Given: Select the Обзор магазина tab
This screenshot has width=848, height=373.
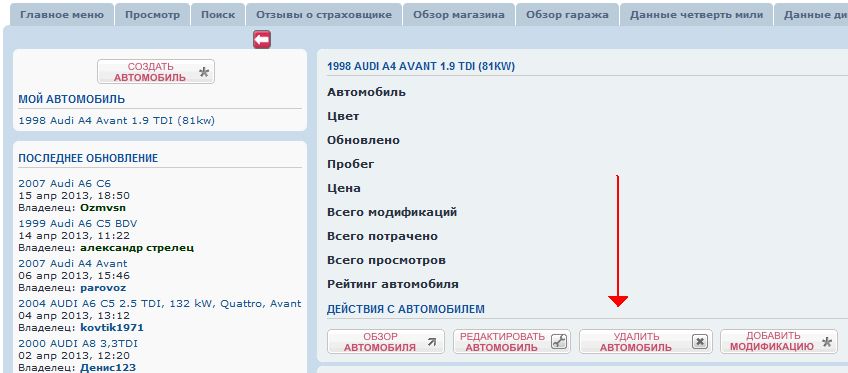Looking at the screenshot, I should point(459,15).
